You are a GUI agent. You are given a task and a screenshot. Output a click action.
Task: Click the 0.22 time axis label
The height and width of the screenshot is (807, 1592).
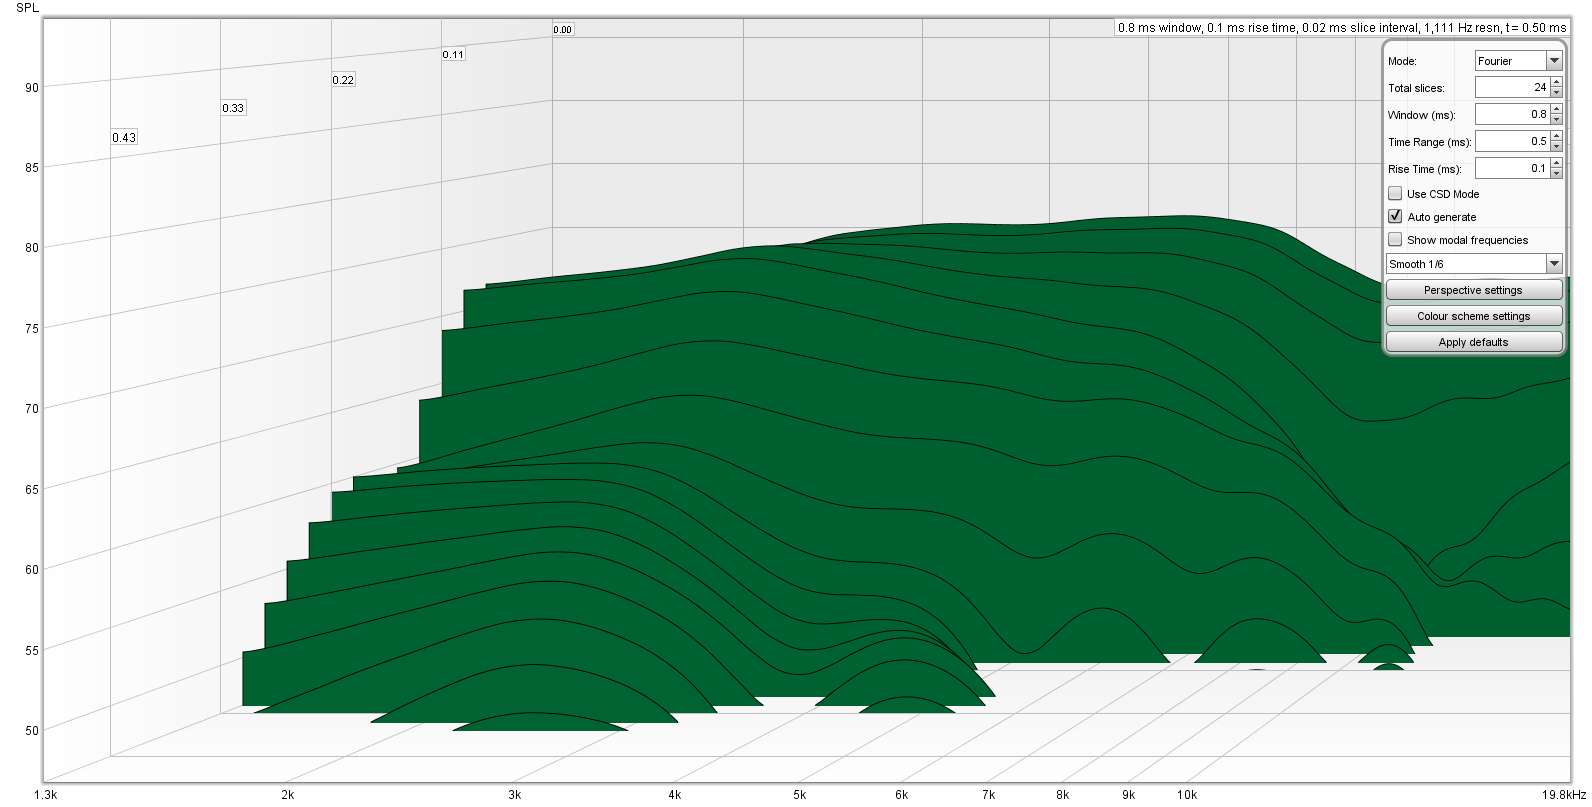point(343,80)
